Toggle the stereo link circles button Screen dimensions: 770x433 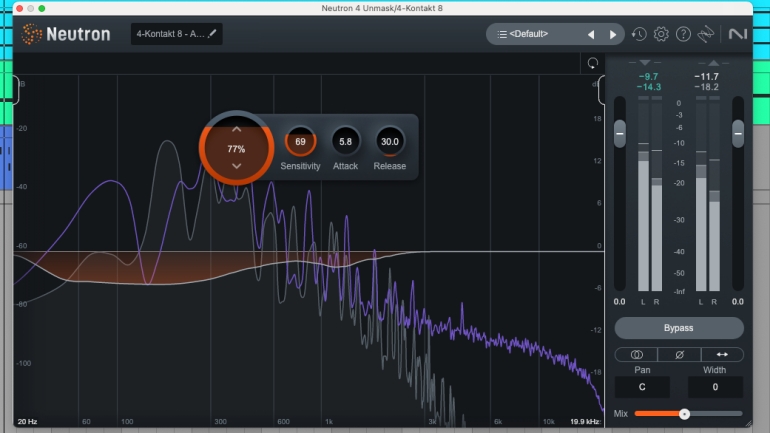636,354
